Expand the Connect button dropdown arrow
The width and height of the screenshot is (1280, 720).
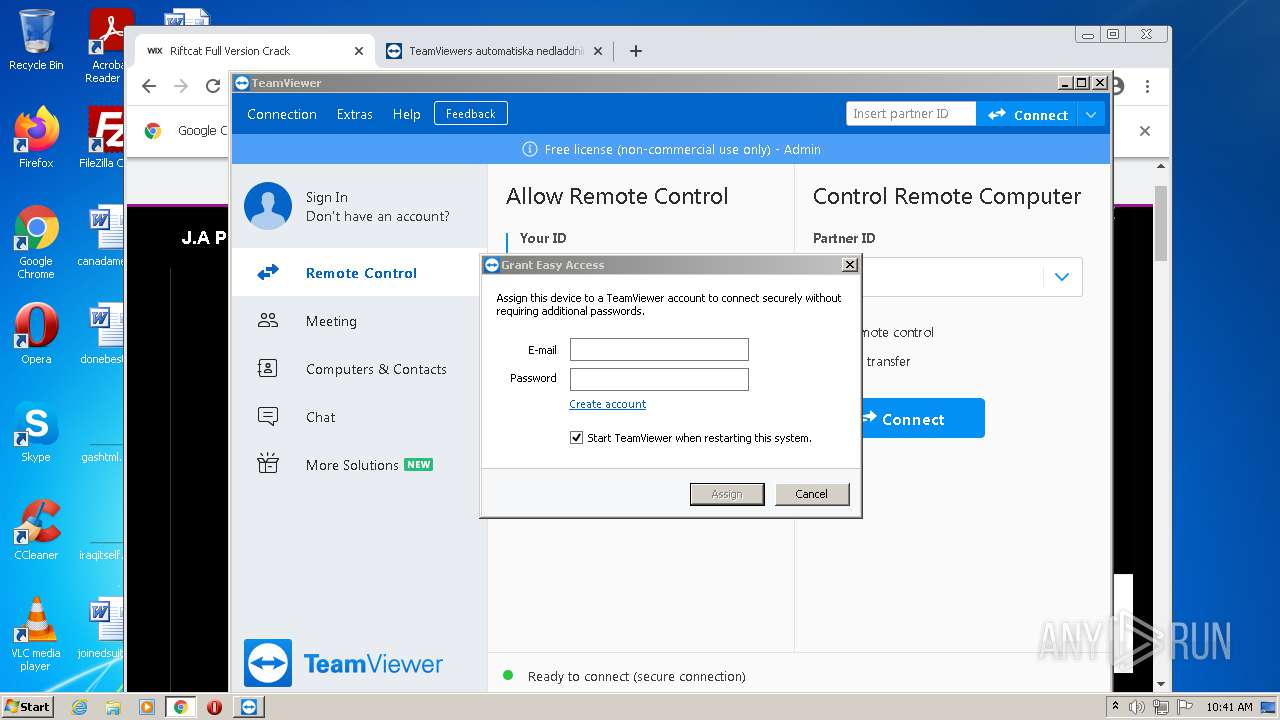(1091, 115)
